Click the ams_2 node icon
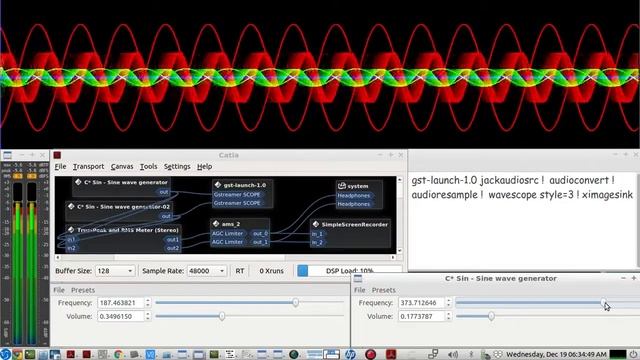640x360 pixels. pyautogui.click(x=216, y=224)
